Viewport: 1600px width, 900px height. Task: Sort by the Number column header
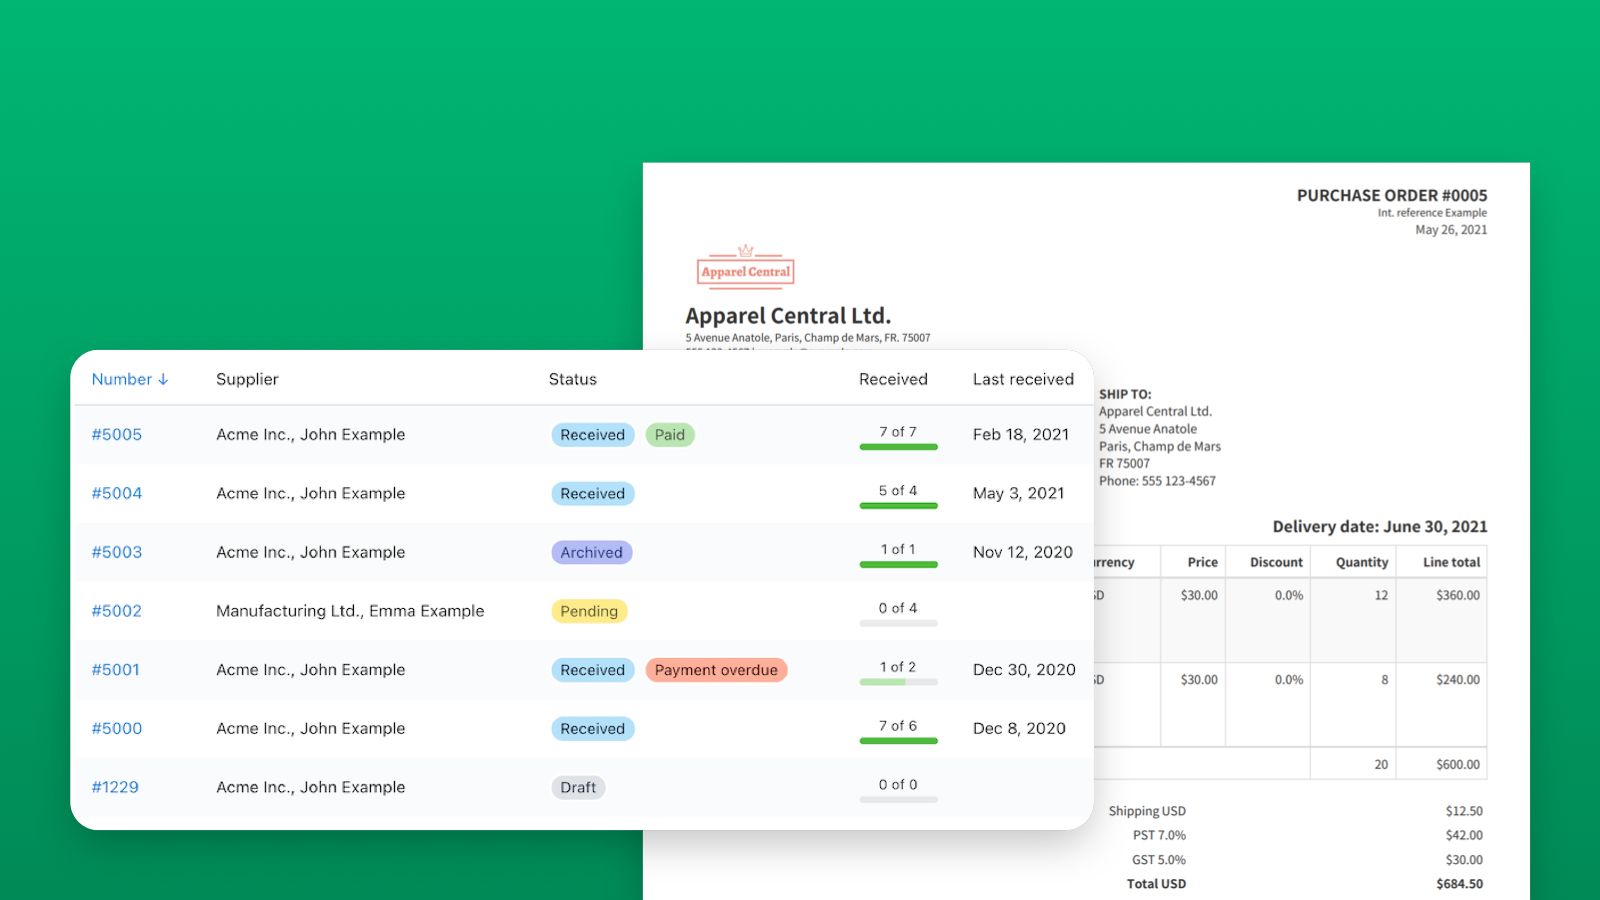click(130, 379)
